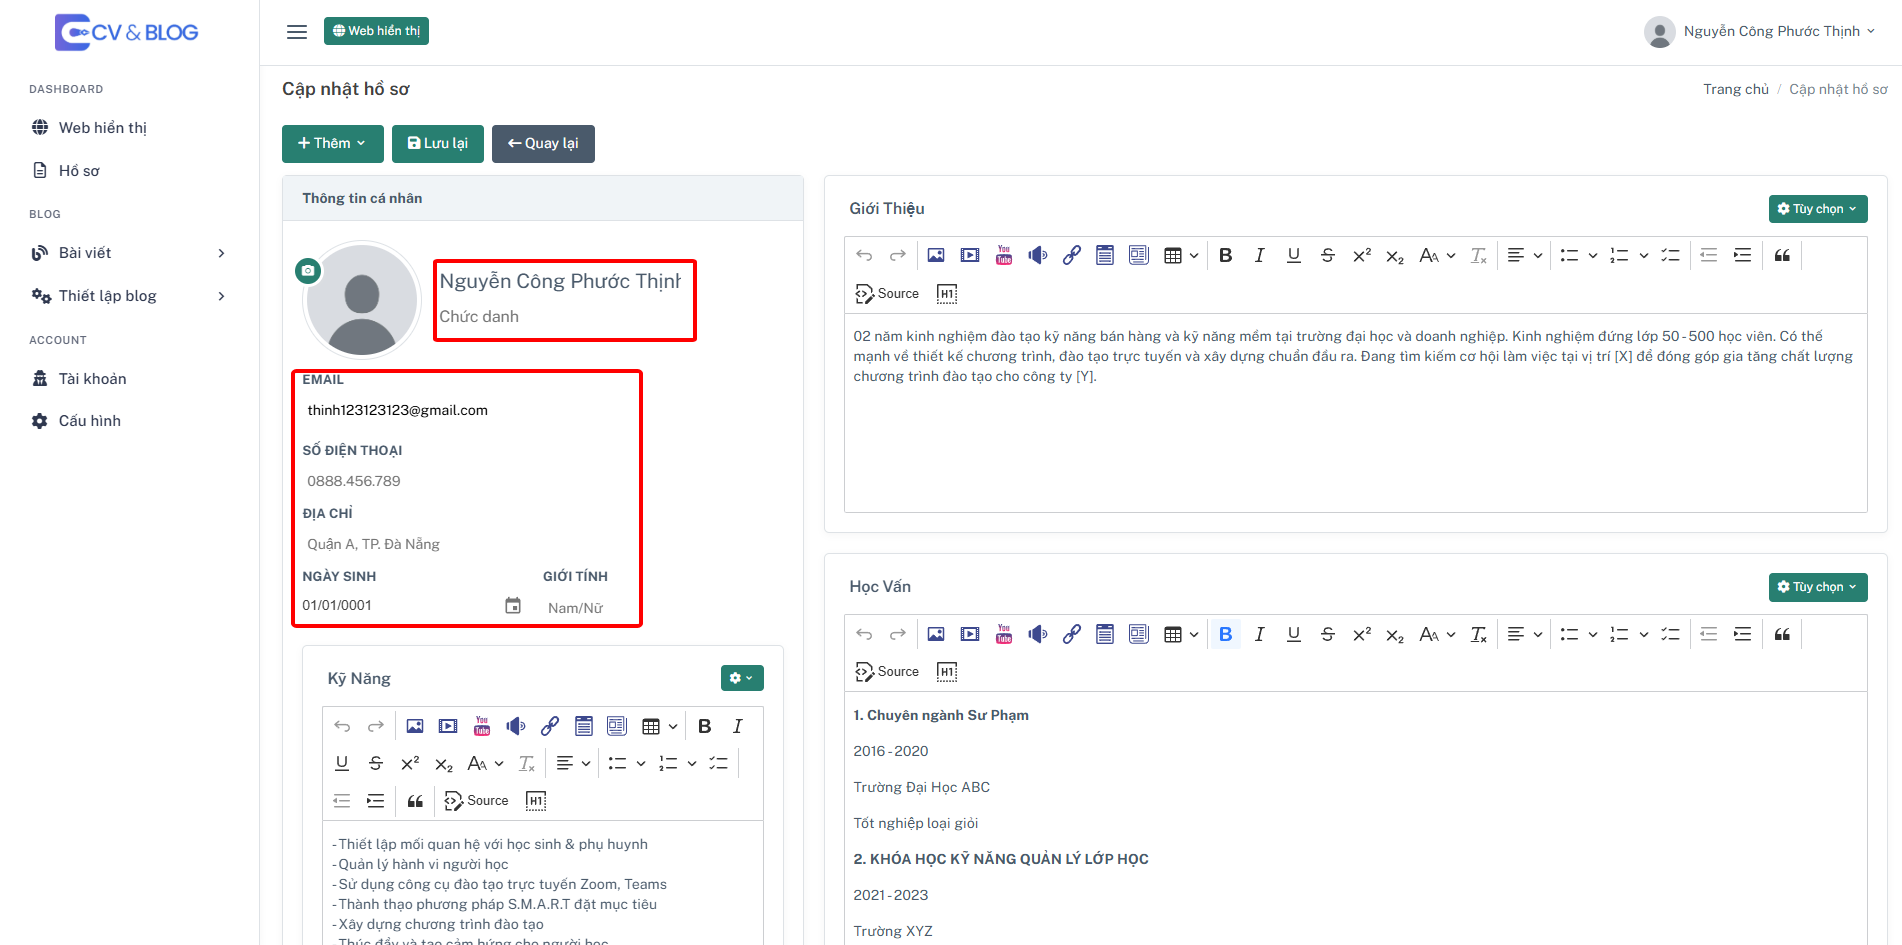Click remove format icon in Học Vấn editor
Screen dimensions: 1902x945
click(1479, 634)
